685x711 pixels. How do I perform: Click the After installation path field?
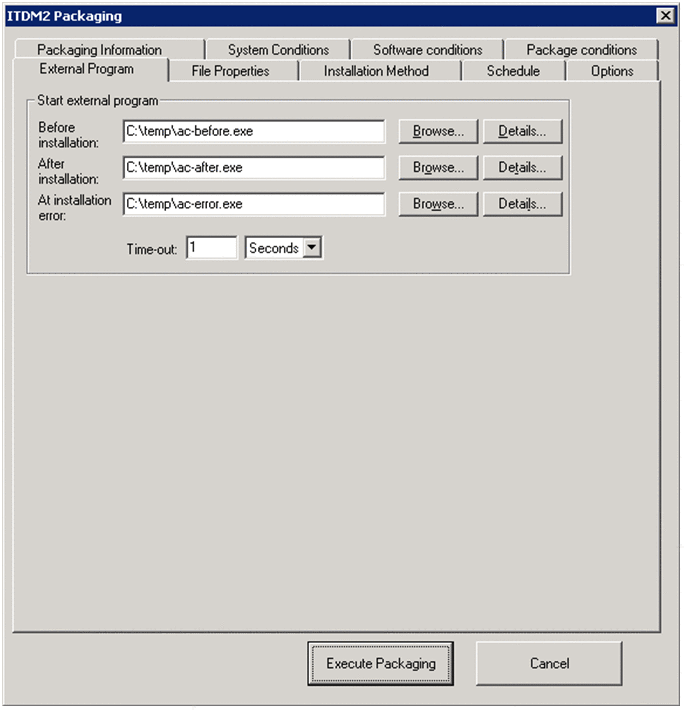coord(254,168)
